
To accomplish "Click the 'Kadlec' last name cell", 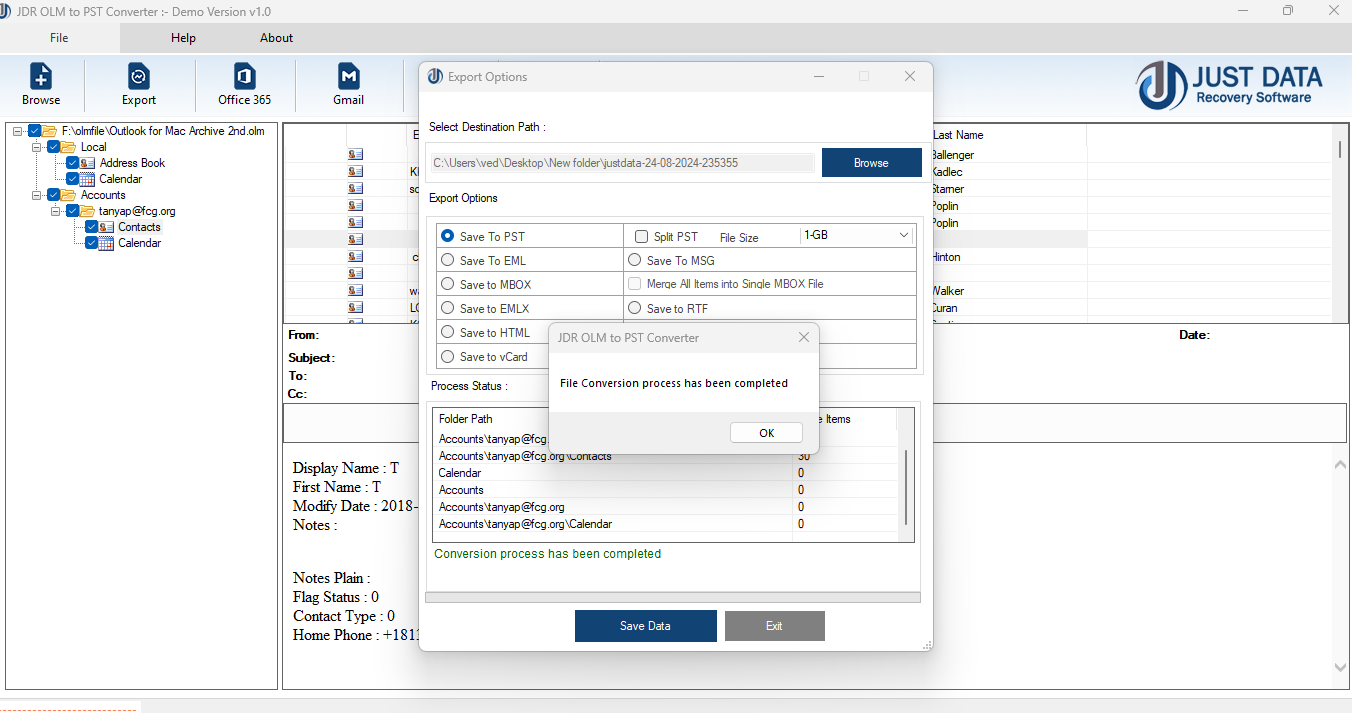I will pos(947,172).
